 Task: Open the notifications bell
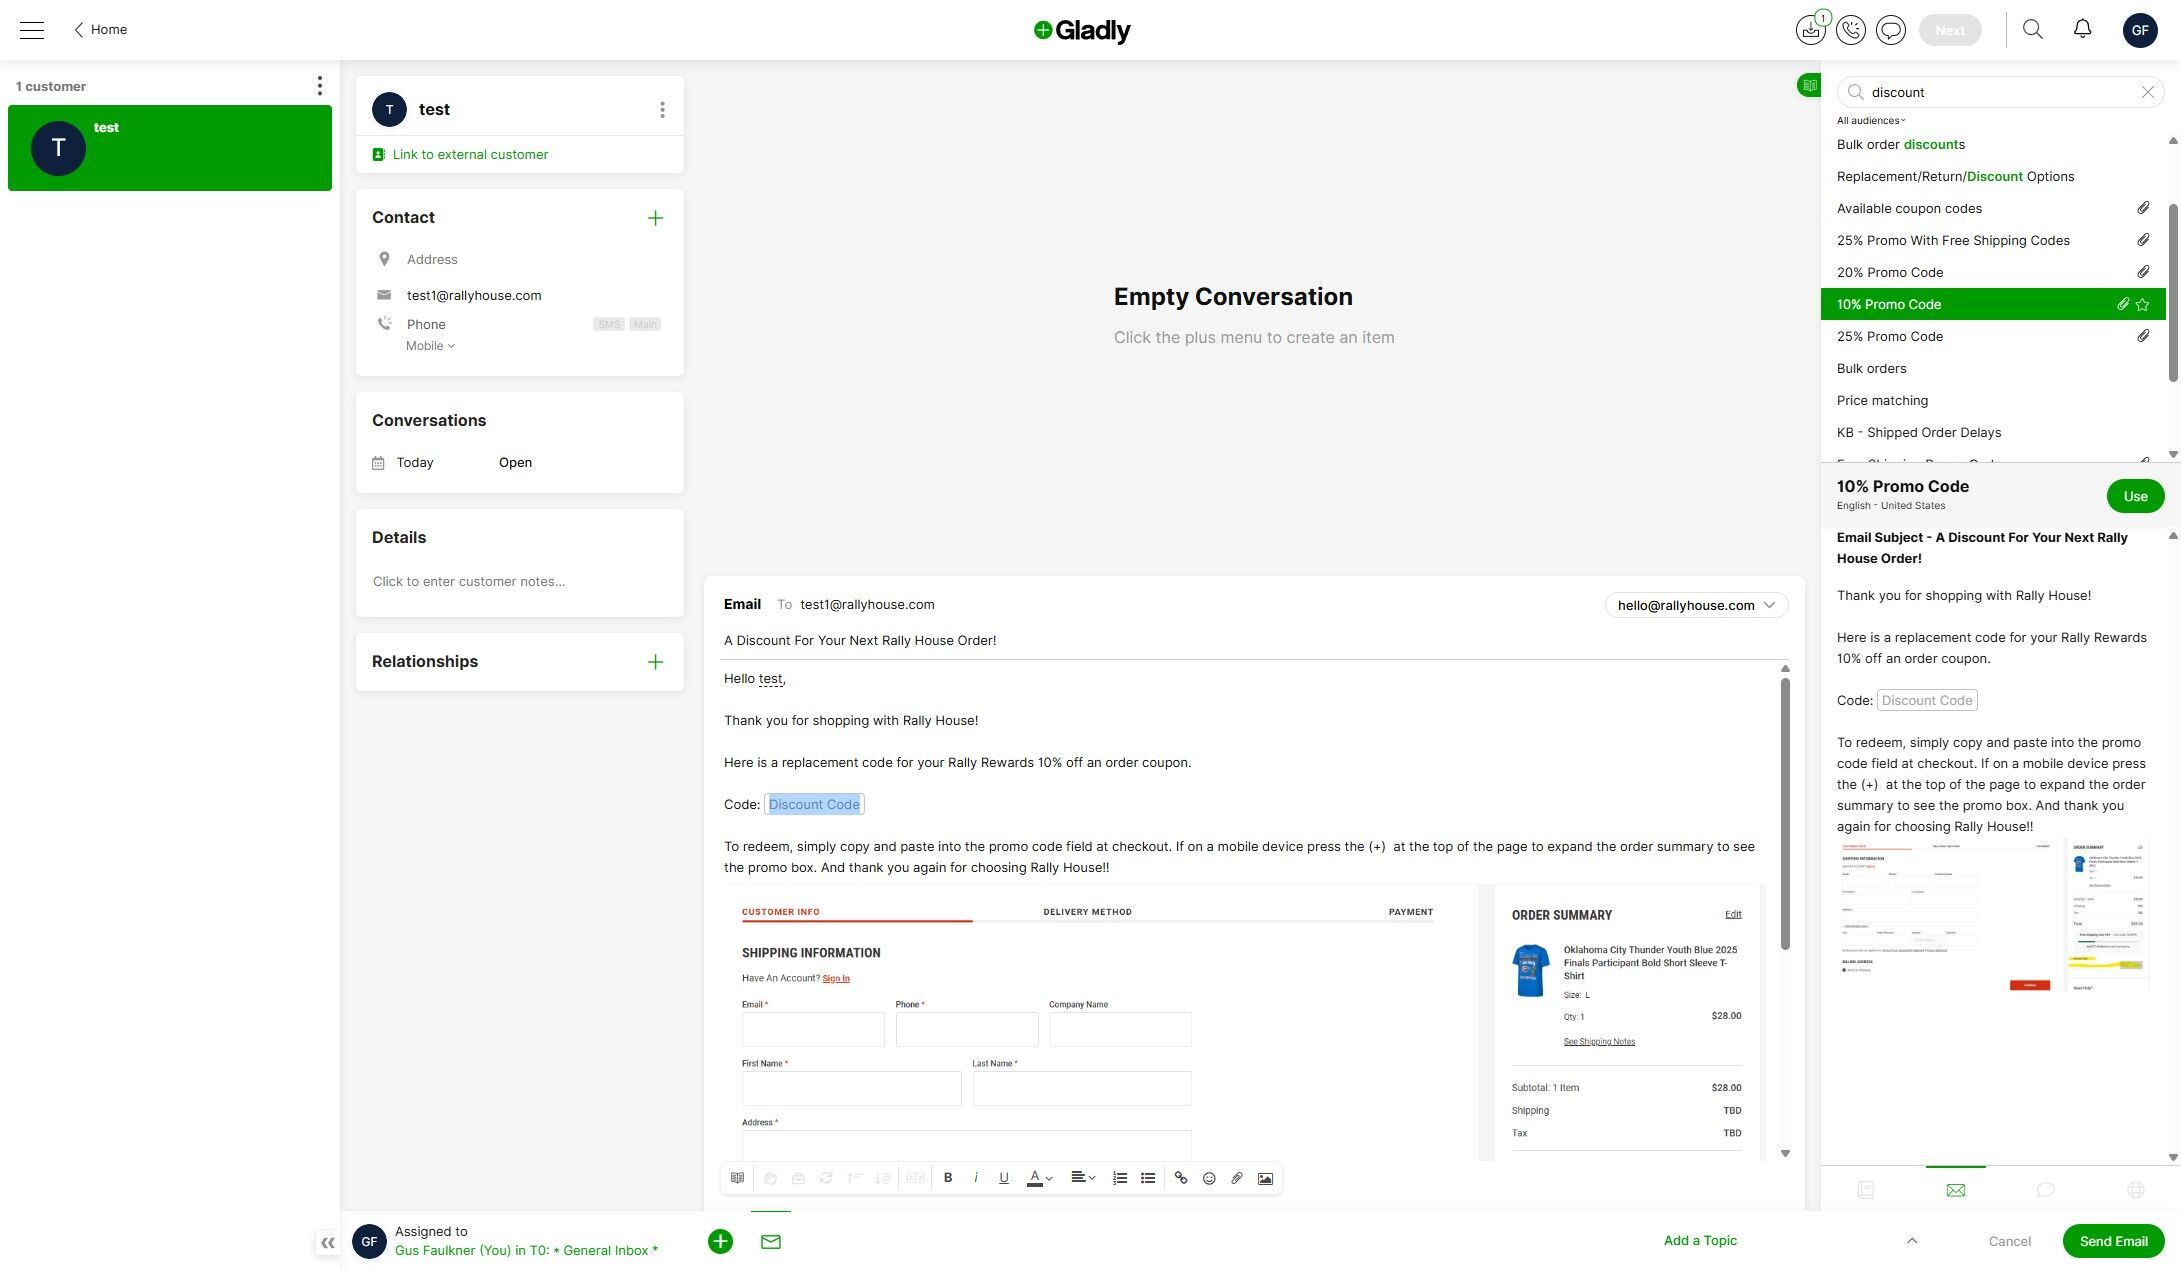(x=2083, y=29)
